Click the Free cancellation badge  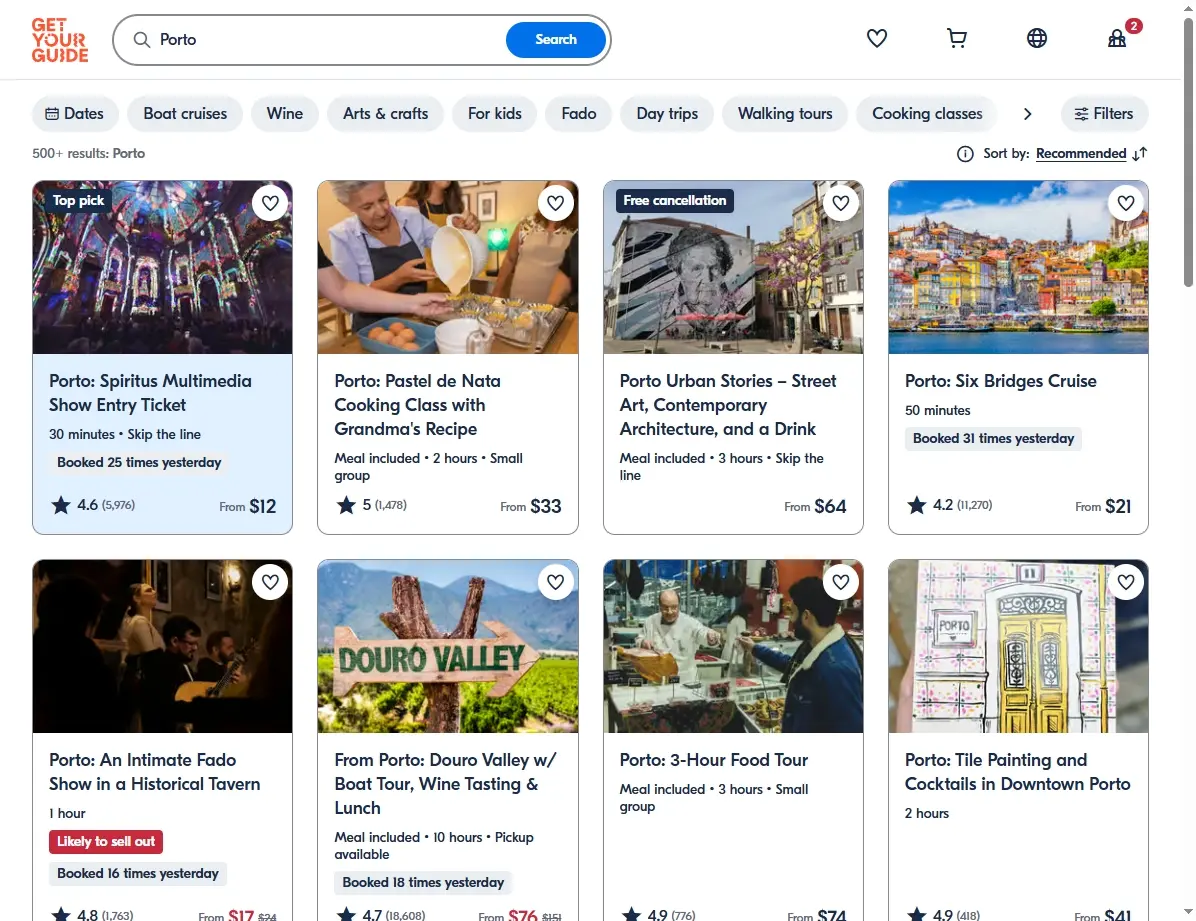coord(674,201)
